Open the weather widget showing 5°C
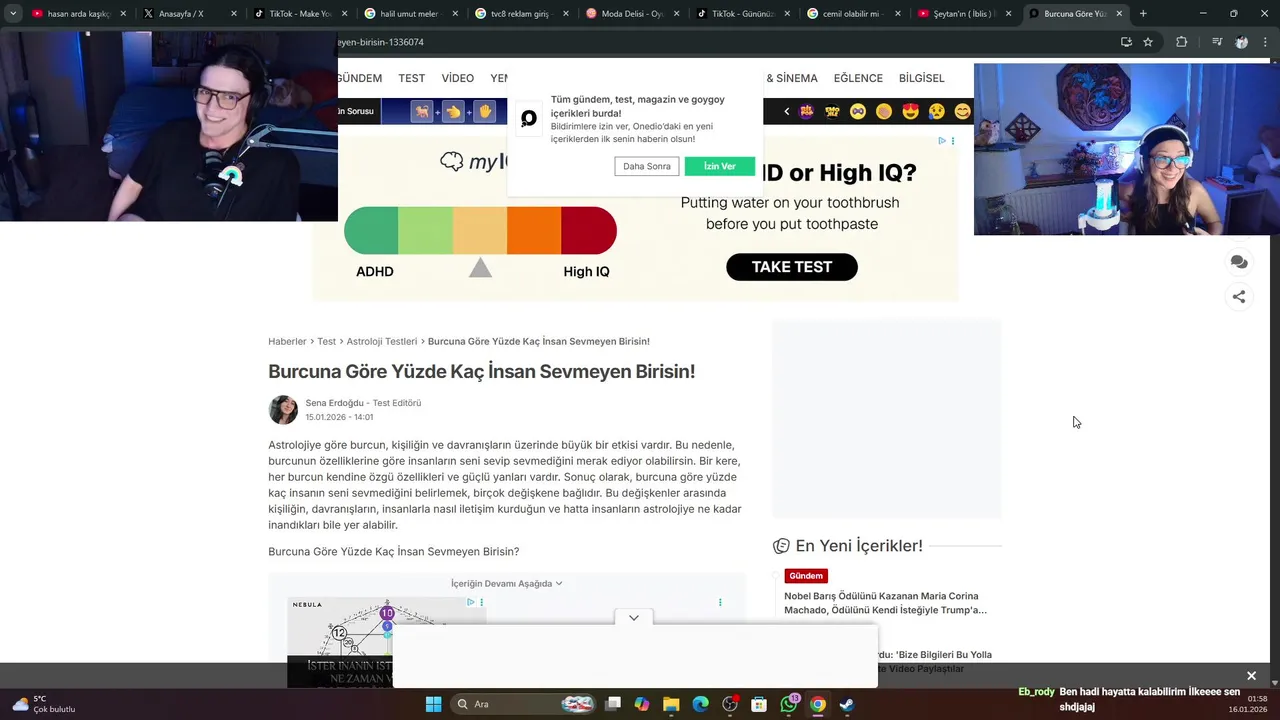Screen dimensions: 1280x720 [44, 704]
